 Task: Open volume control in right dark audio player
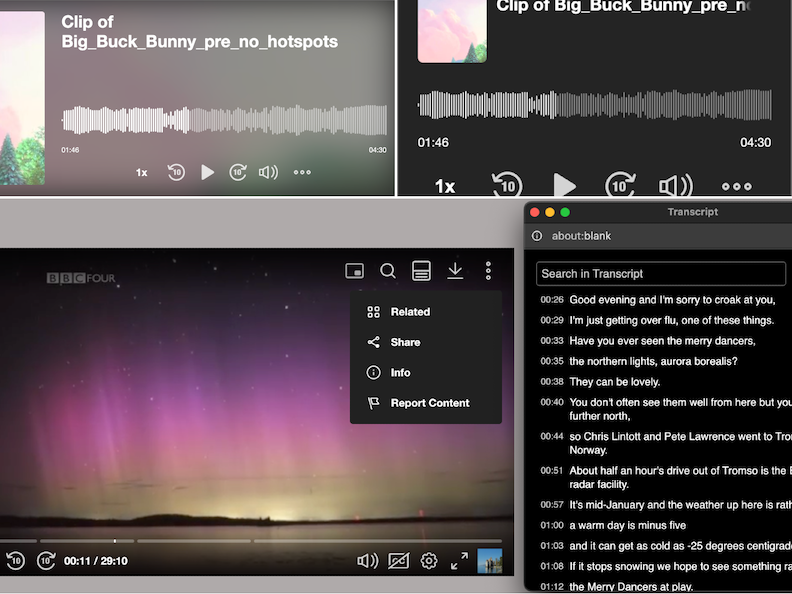point(676,185)
